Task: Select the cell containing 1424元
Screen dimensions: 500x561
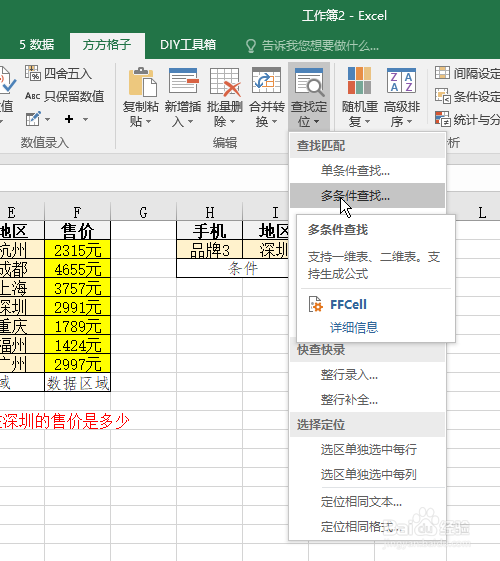Action: (x=77, y=345)
